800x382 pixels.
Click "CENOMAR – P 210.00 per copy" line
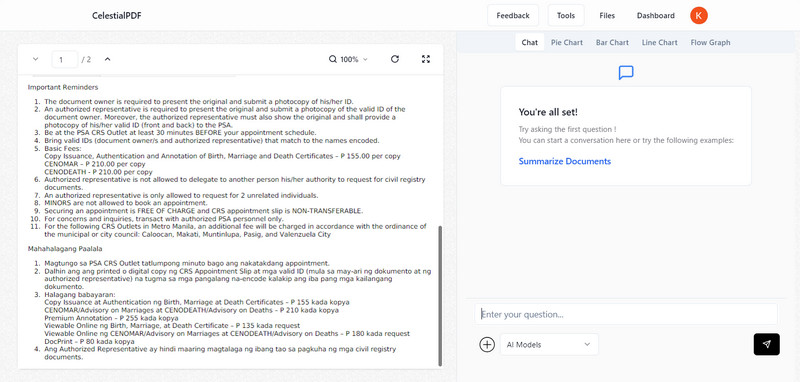tap(95, 164)
